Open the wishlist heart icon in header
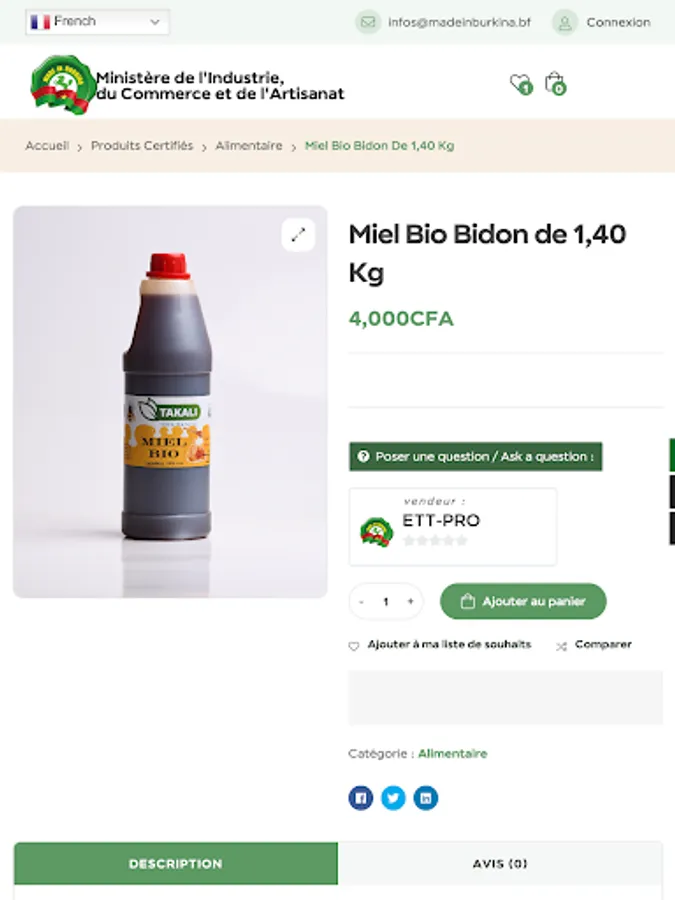 coord(519,83)
